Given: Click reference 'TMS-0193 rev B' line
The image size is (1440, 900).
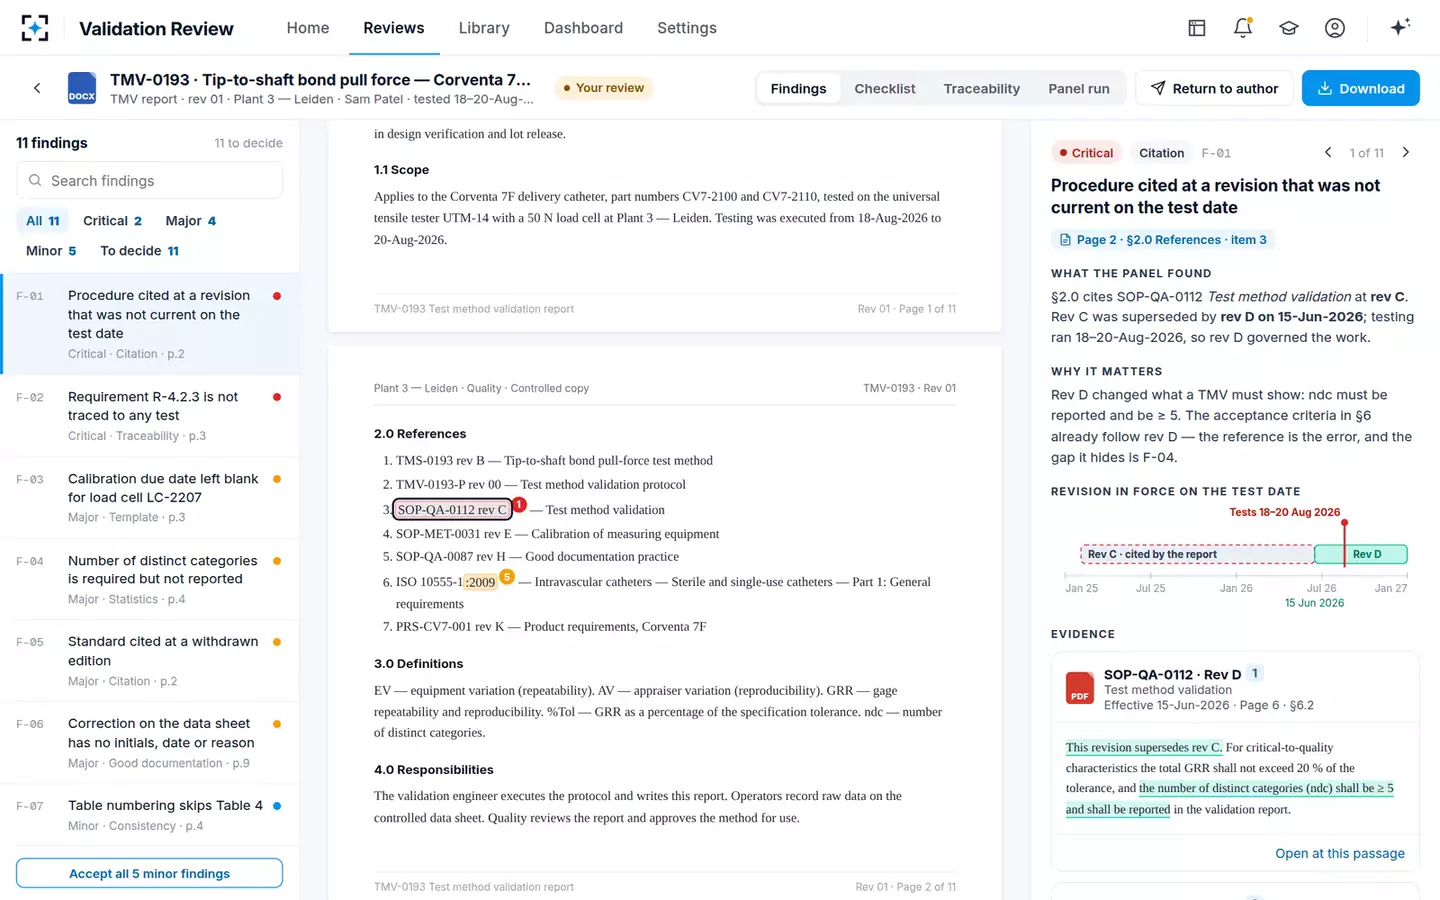Looking at the screenshot, I should coord(554,461).
